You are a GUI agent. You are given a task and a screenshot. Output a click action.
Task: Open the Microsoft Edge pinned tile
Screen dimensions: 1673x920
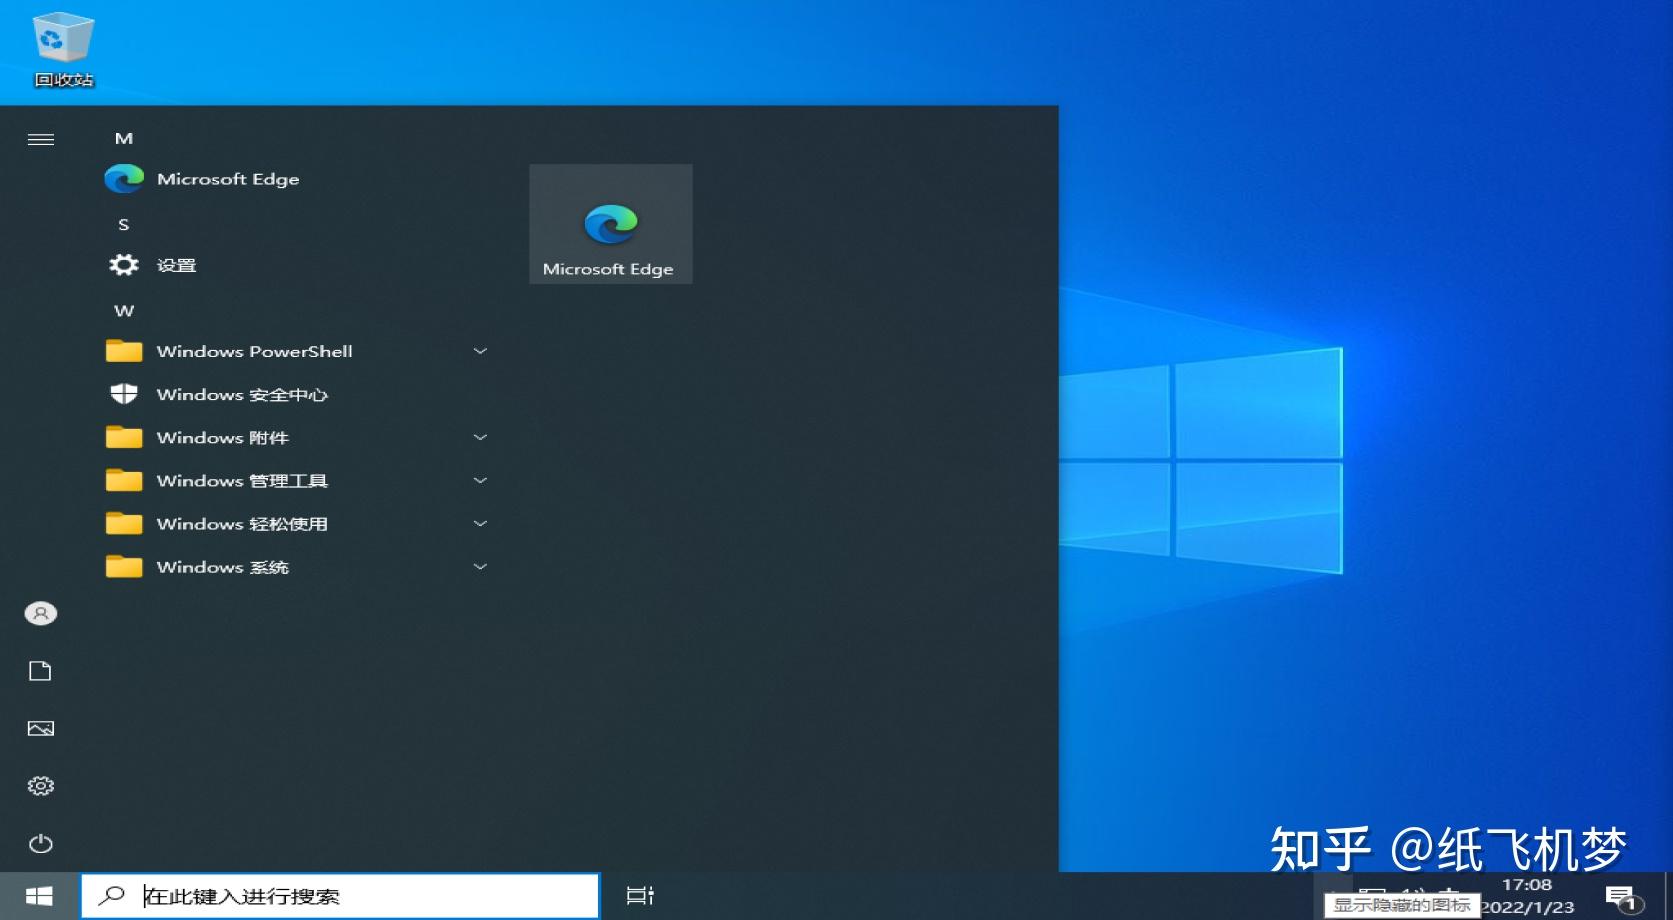(611, 224)
